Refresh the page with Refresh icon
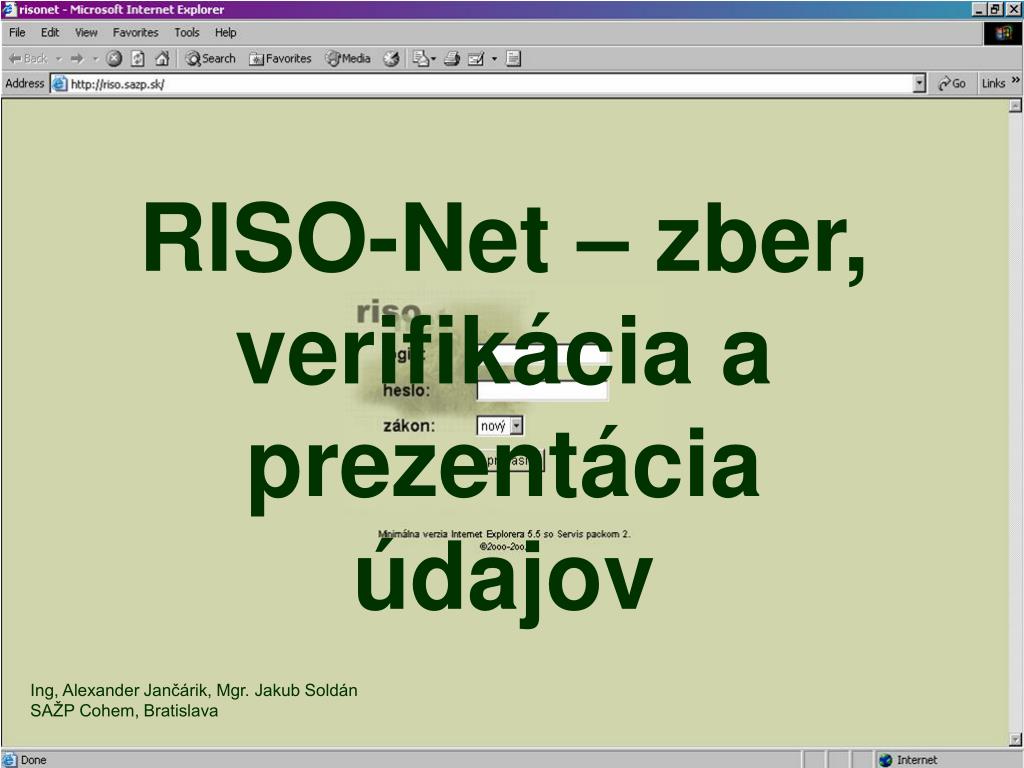Screen dimensions: 1024x768 pos(138,59)
